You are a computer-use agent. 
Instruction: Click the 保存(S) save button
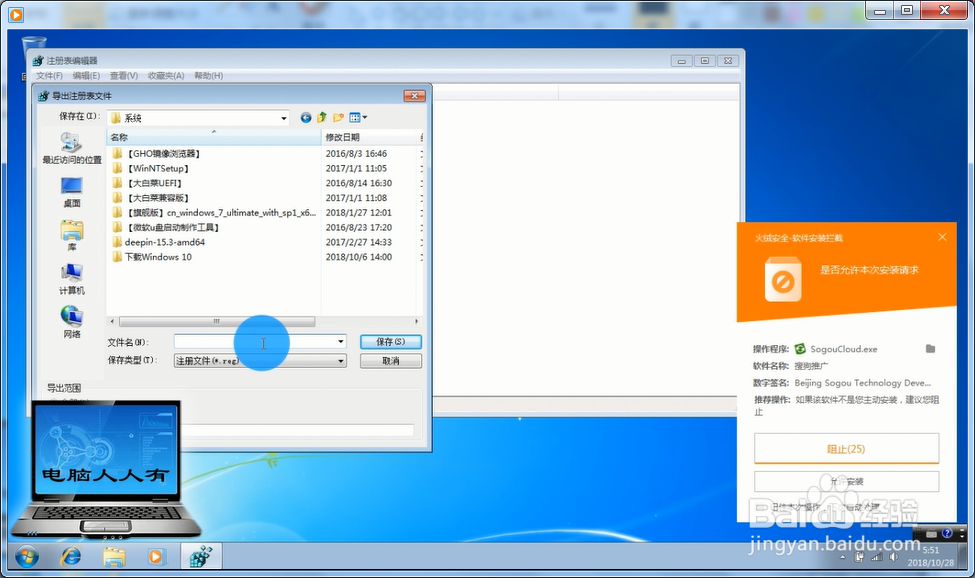click(x=390, y=342)
